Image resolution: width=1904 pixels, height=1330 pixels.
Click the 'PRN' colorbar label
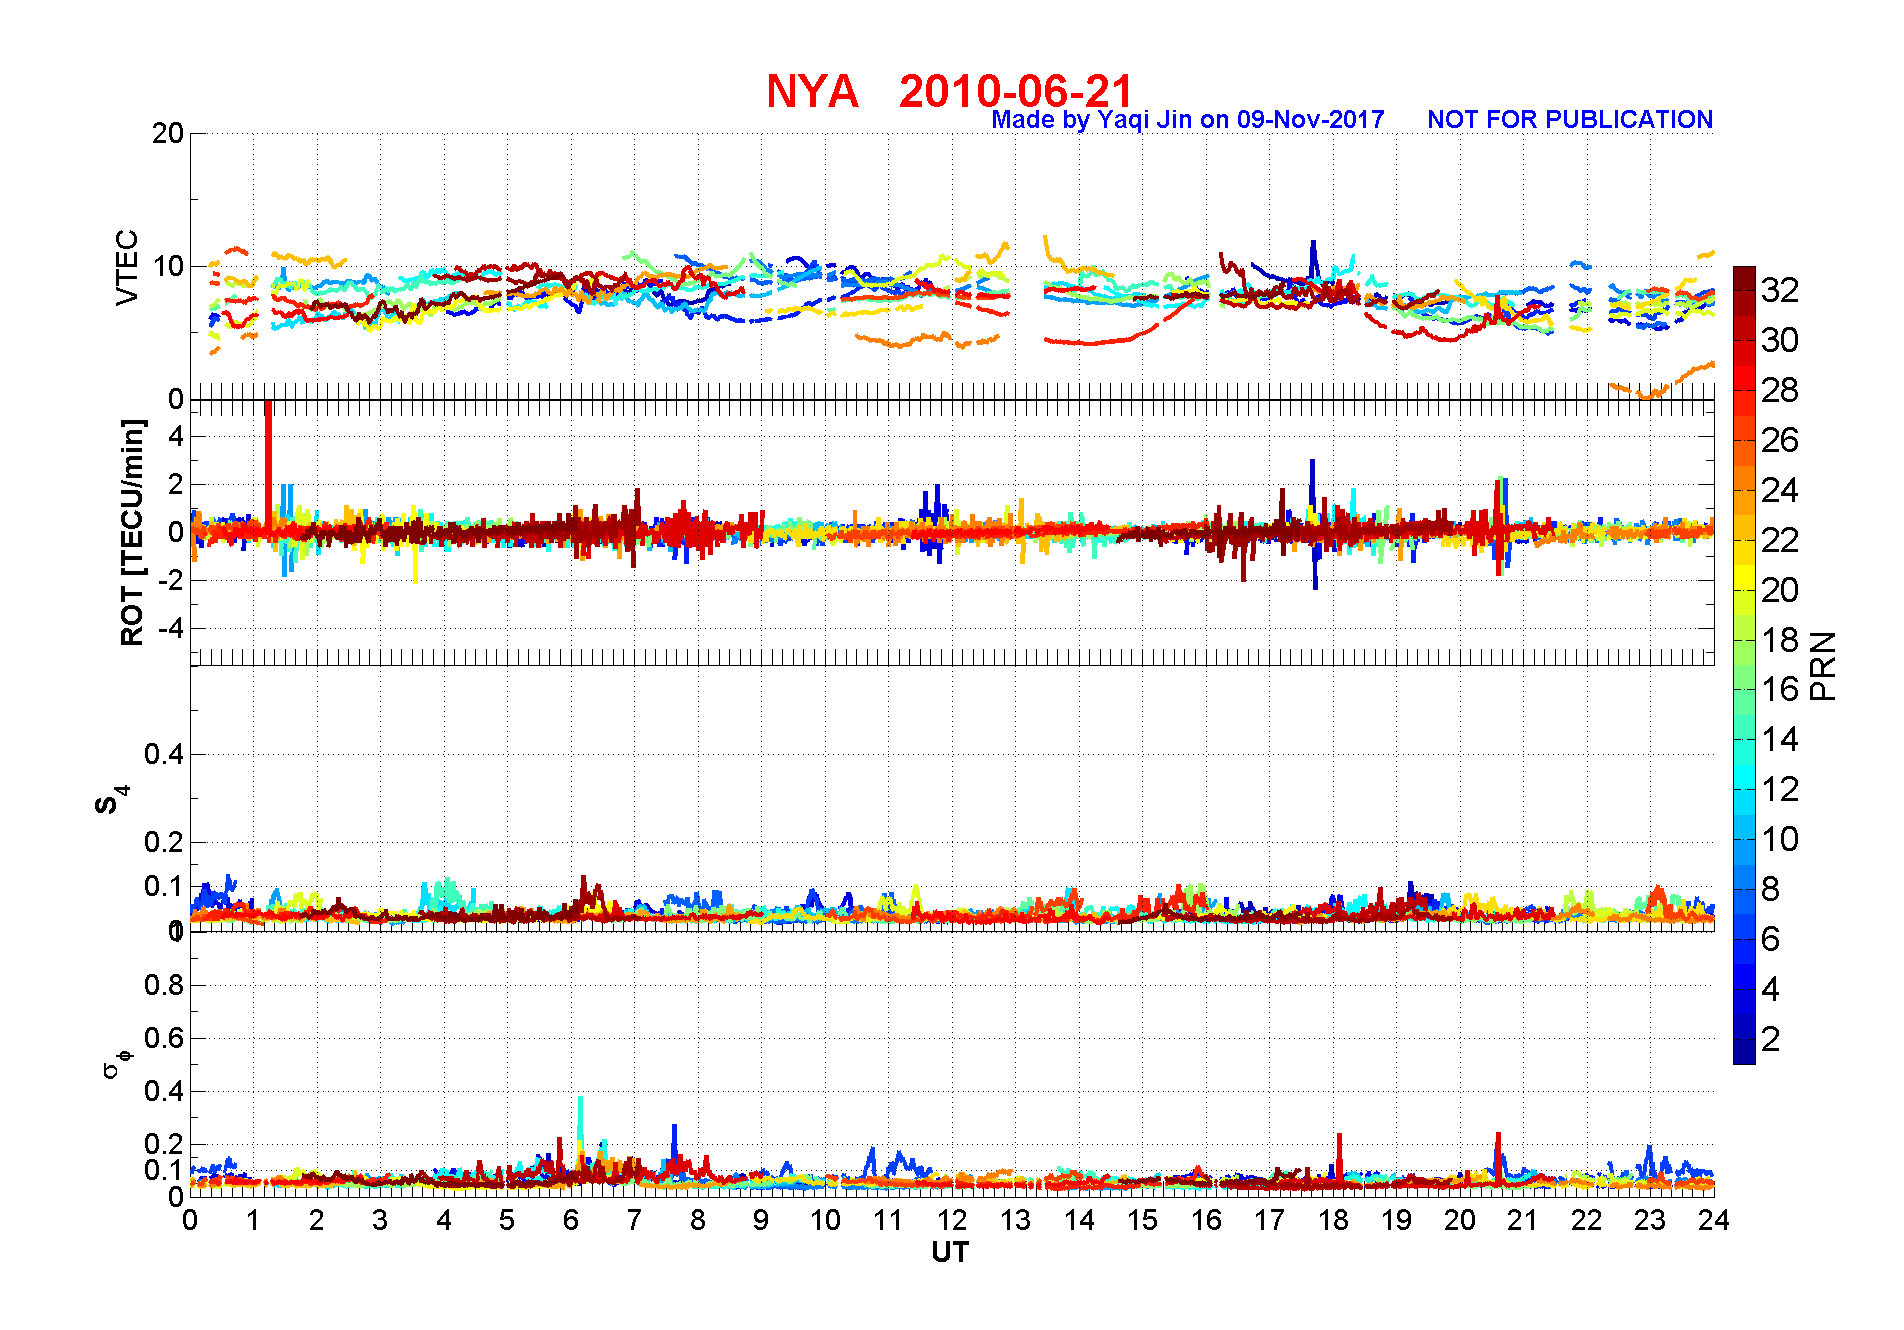1823,665
